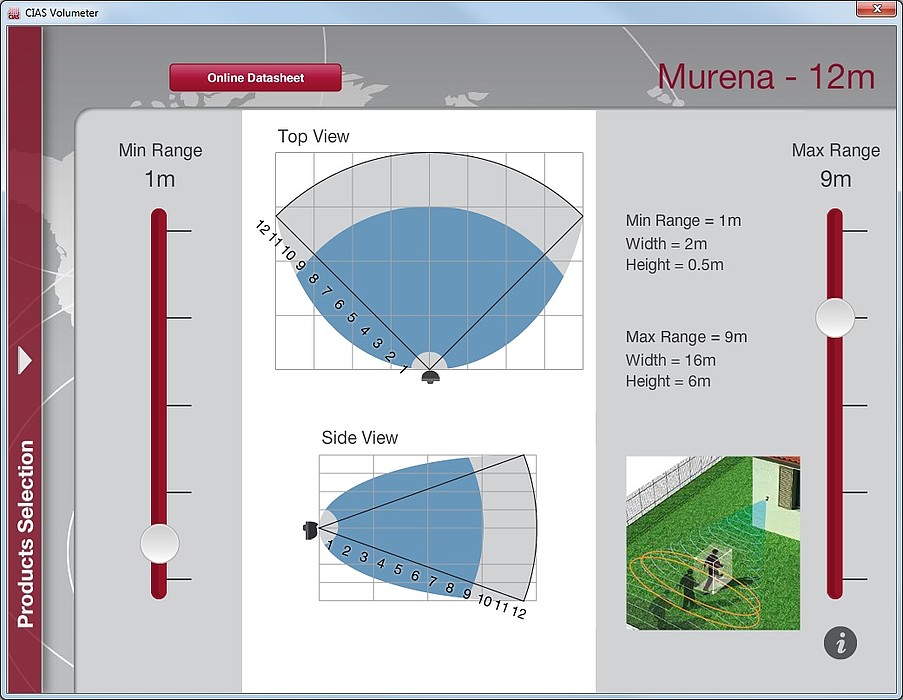903x700 pixels.
Task: Click the Max Range slider knob
Action: coord(835,318)
